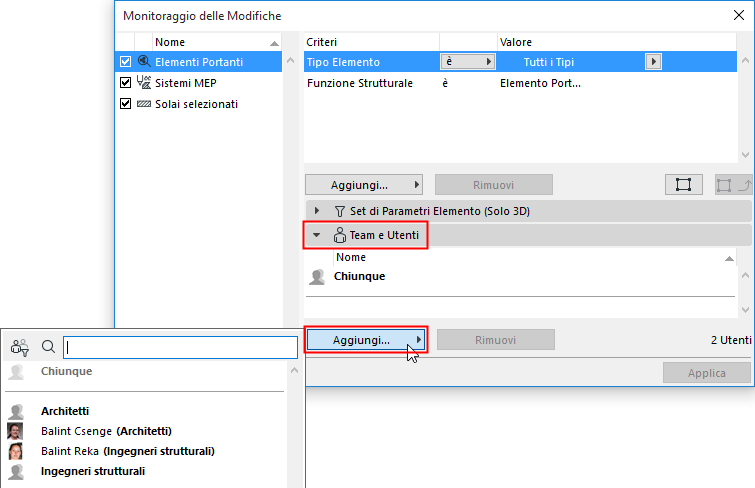The height and width of the screenshot is (488, 755).
Task: Choose Balint Csenge (Architetti)
Action: point(106,431)
